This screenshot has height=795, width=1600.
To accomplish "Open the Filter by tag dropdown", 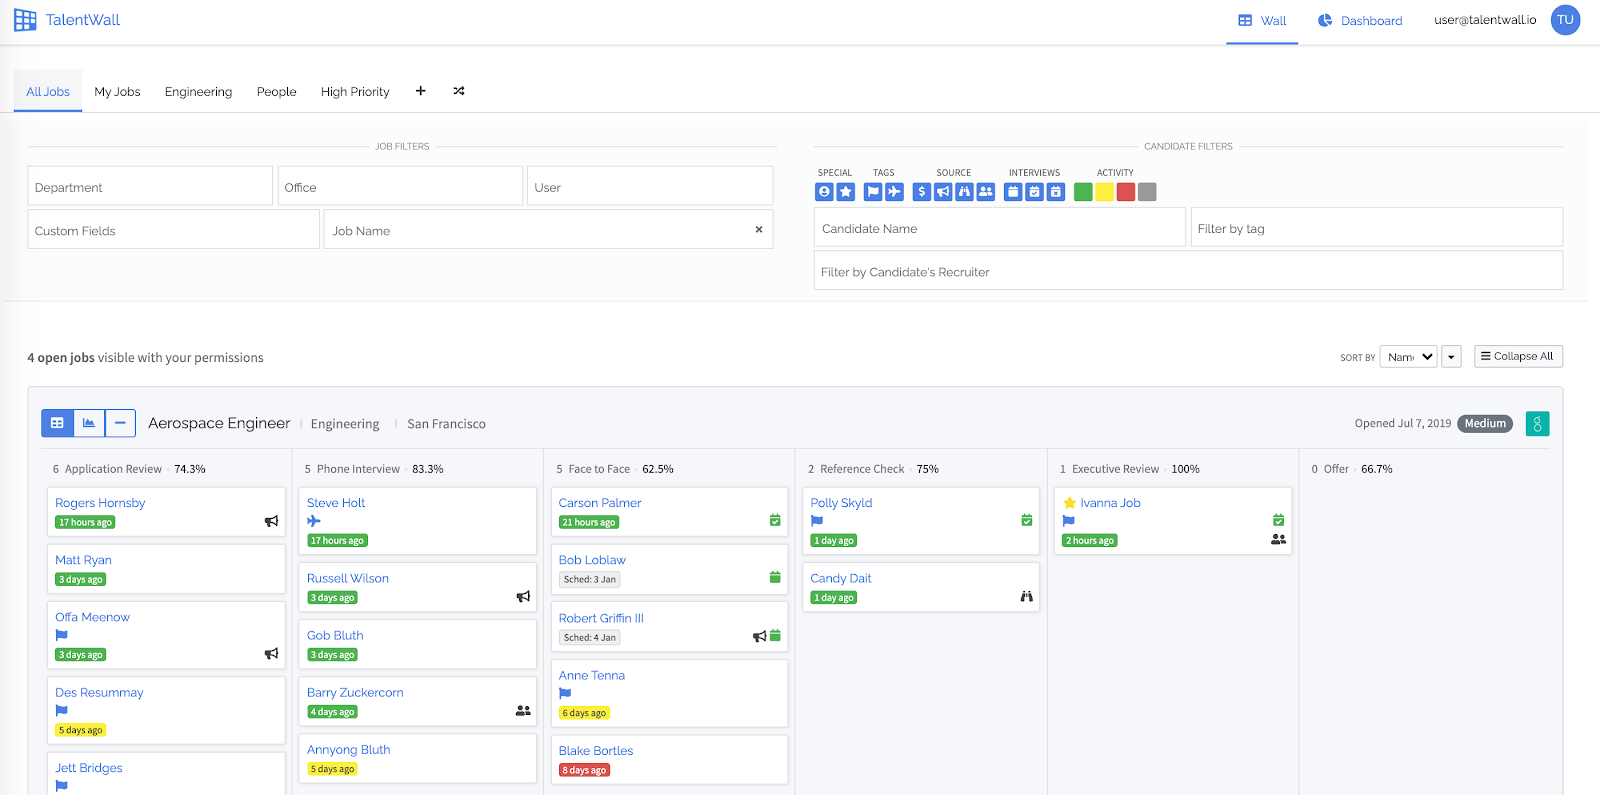I will point(1376,228).
